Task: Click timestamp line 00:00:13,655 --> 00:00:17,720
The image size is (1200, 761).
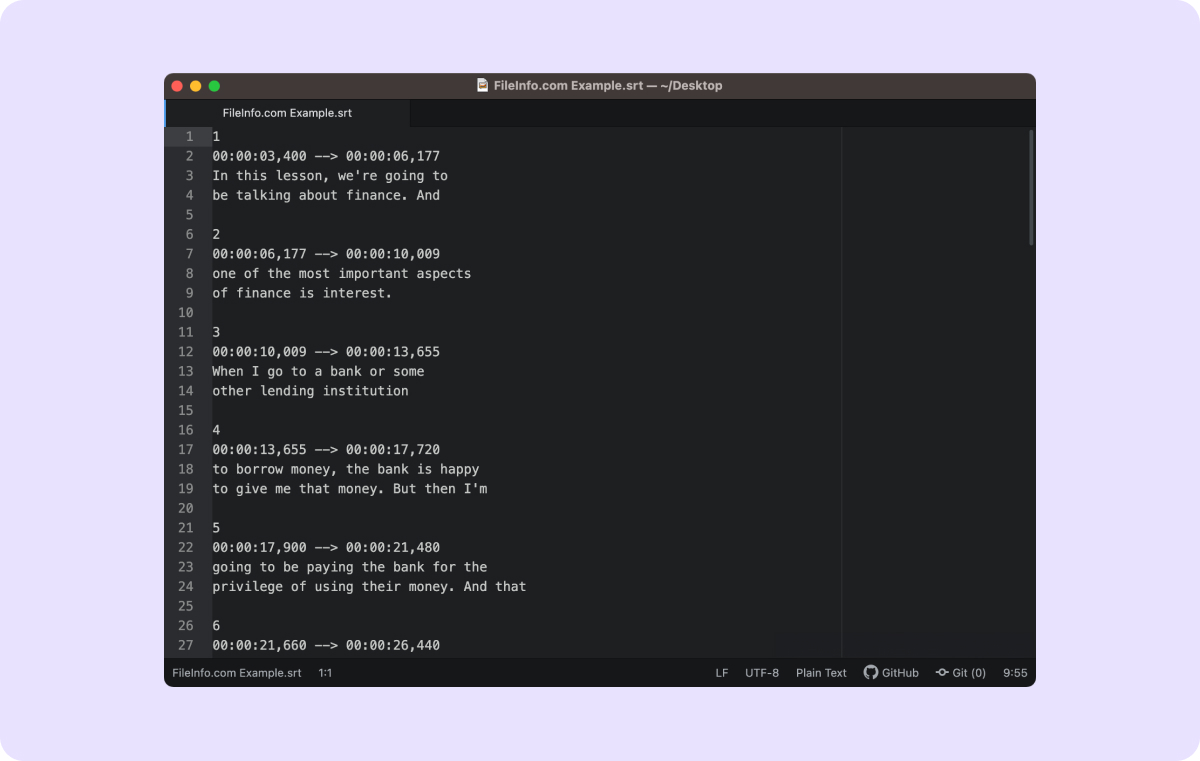Action: pos(326,450)
